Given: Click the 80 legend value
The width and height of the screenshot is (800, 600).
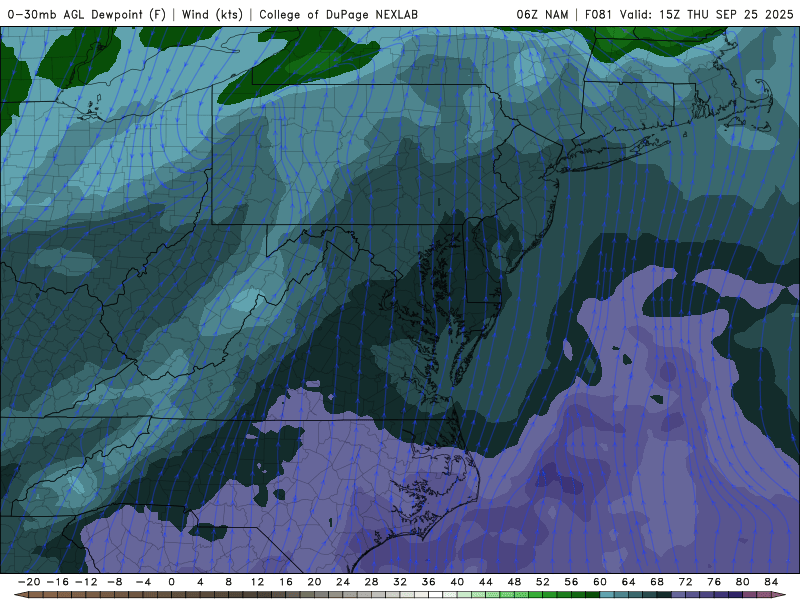Looking at the screenshot, I should [743, 582].
